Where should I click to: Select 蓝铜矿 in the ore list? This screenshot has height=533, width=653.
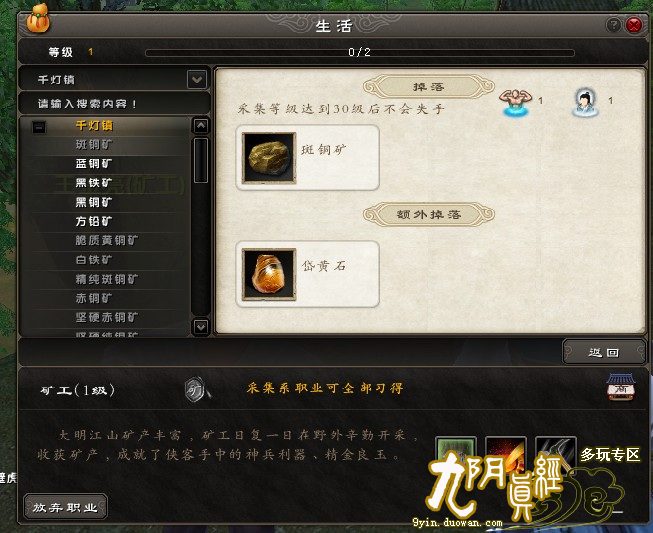(94, 164)
